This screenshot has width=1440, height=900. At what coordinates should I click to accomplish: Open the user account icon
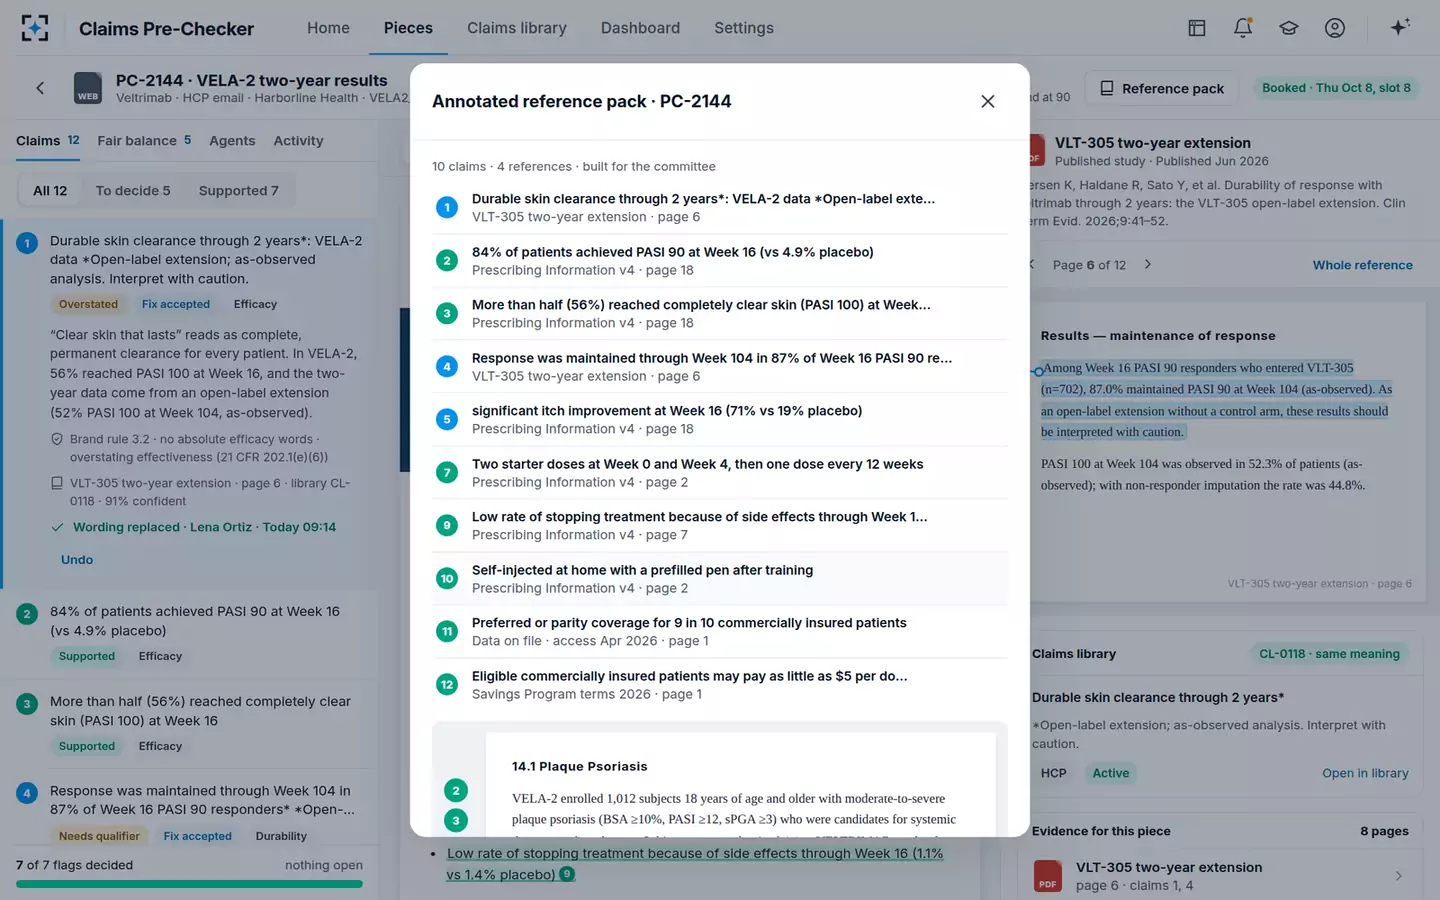1335,28
